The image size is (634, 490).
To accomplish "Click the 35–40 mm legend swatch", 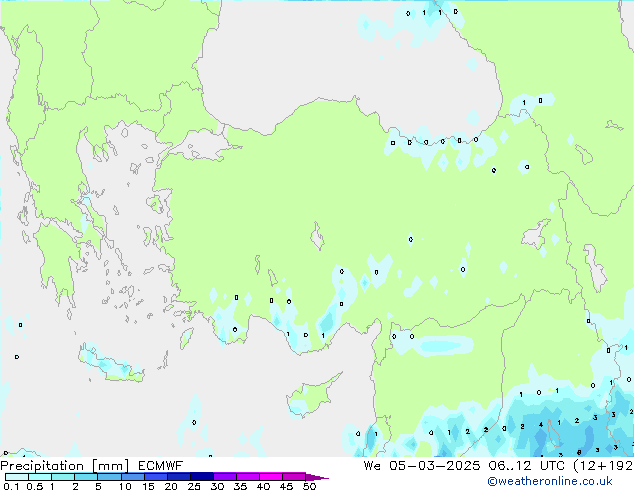I will click(248, 477).
